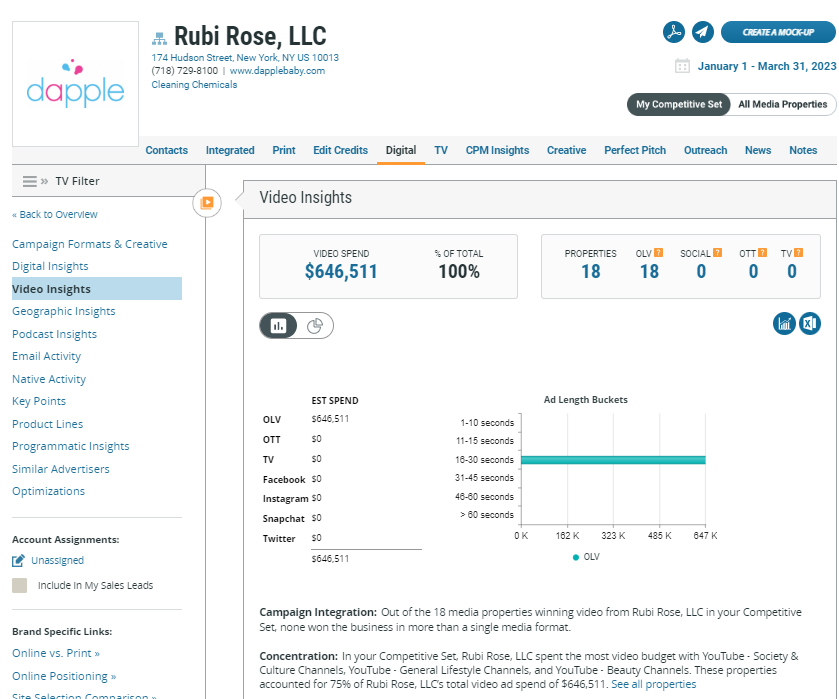The image size is (839, 699).
Task: Select Video Insights in sidebar
Action: (97, 288)
